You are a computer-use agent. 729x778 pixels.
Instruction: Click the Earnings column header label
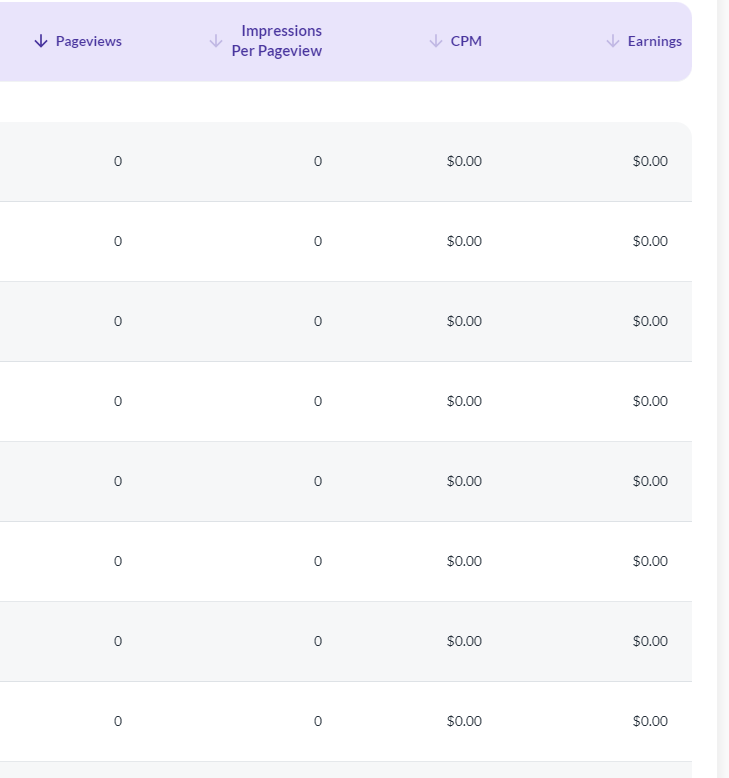coord(654,41)
